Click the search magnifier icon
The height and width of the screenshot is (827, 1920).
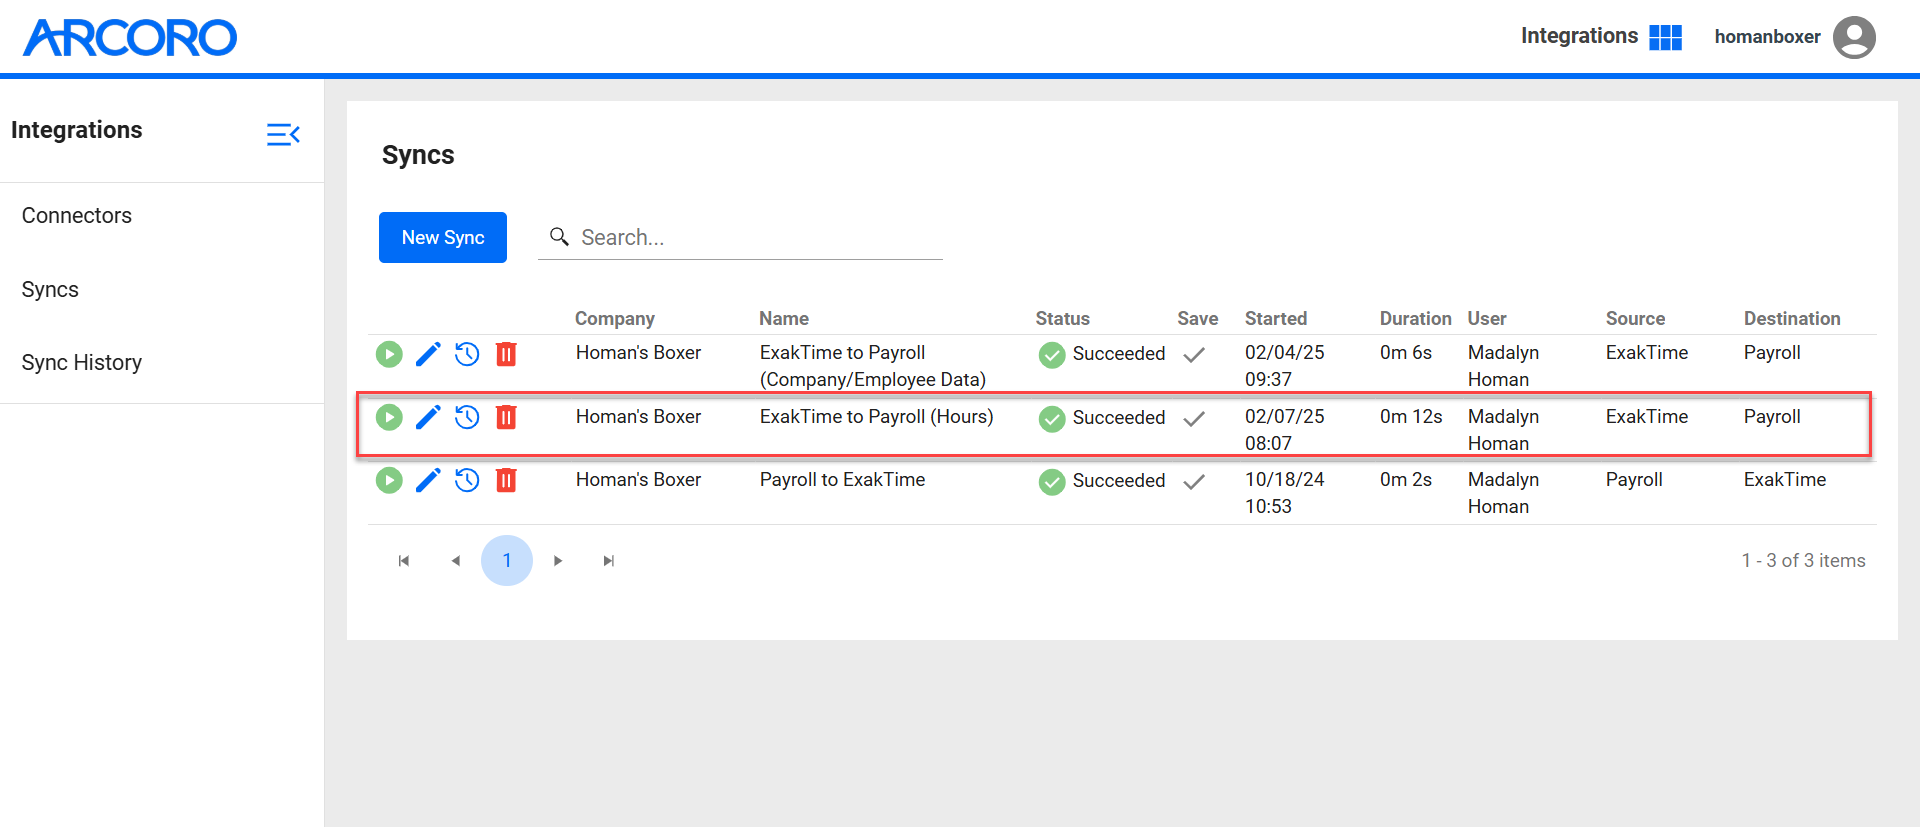[560, 237]
